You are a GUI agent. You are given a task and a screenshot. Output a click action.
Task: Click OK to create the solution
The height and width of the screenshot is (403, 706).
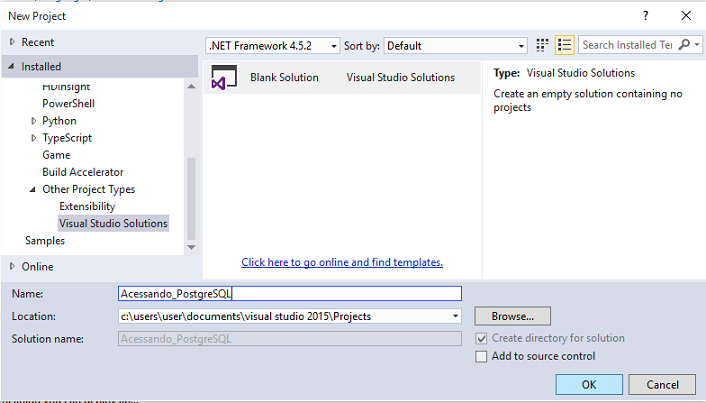589,385
